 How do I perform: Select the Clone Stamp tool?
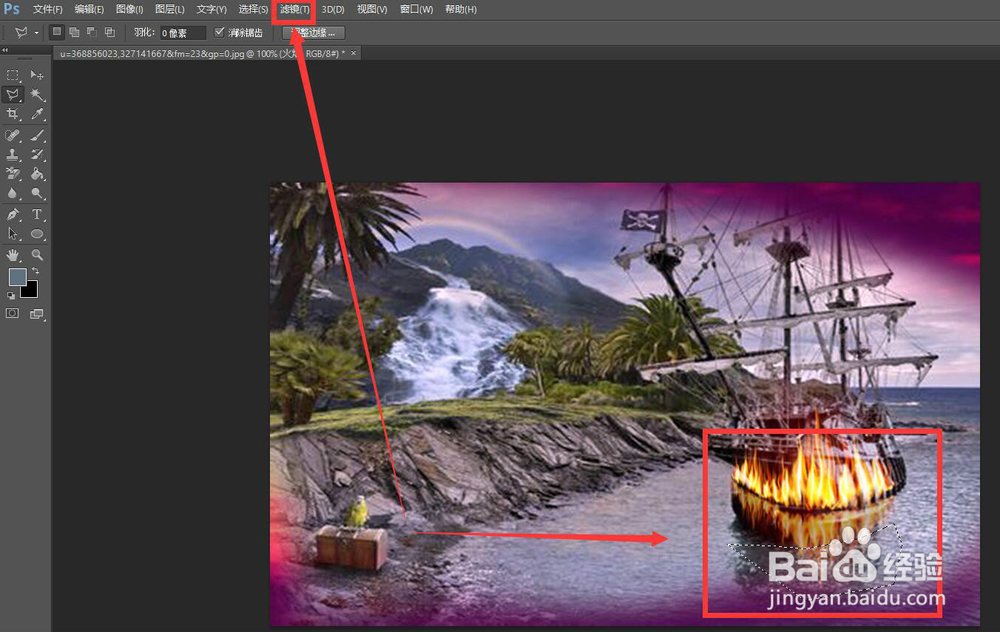click(12, 154)
